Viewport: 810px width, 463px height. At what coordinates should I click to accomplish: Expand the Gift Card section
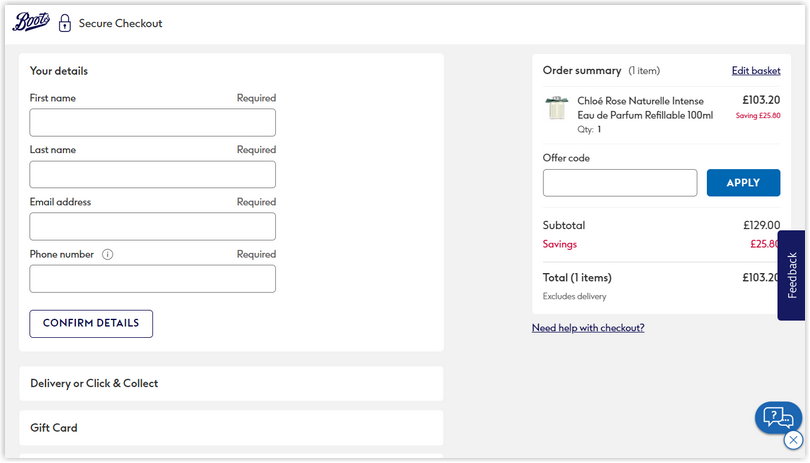231,428
